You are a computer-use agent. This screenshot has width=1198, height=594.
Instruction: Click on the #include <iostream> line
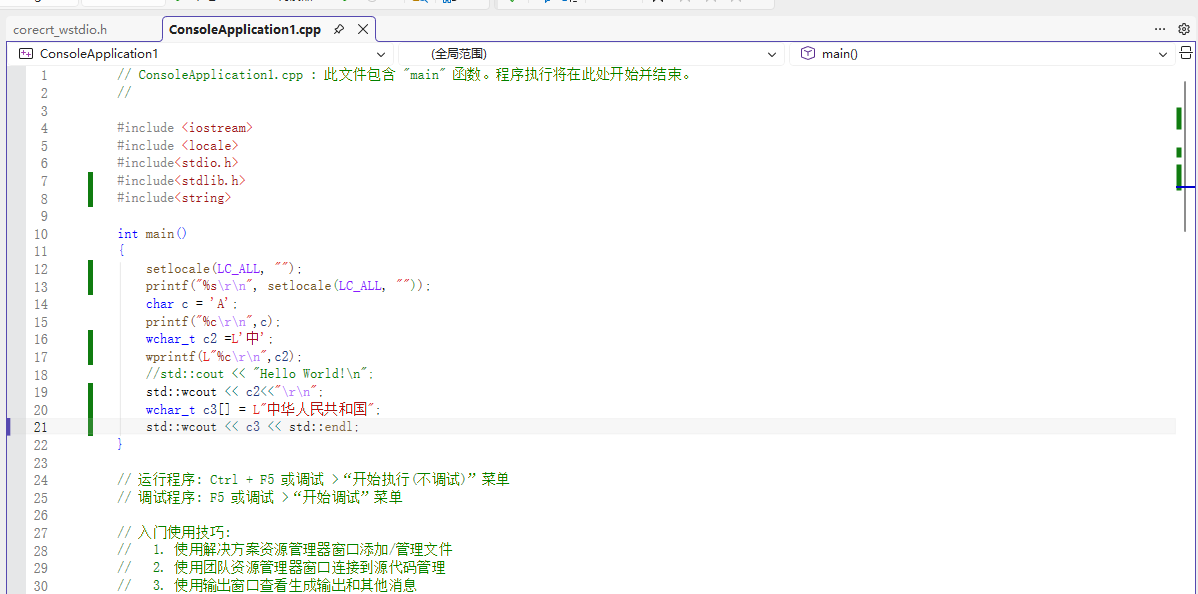coord(185,128)
